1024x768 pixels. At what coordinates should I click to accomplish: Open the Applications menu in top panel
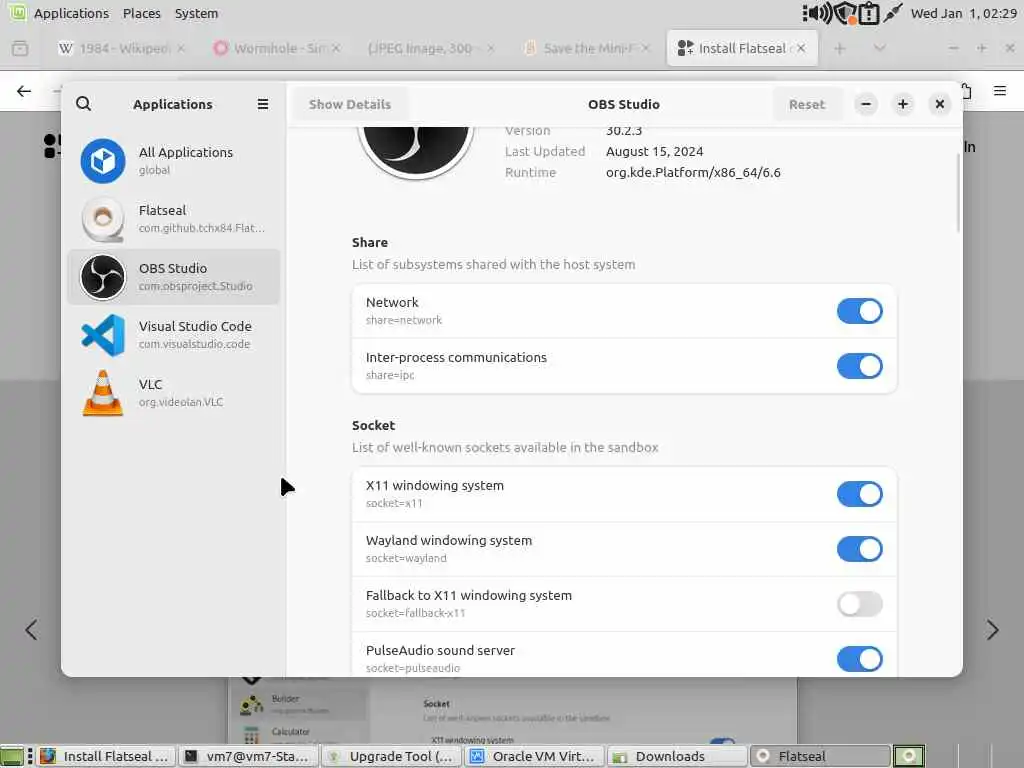coord(71,13)
